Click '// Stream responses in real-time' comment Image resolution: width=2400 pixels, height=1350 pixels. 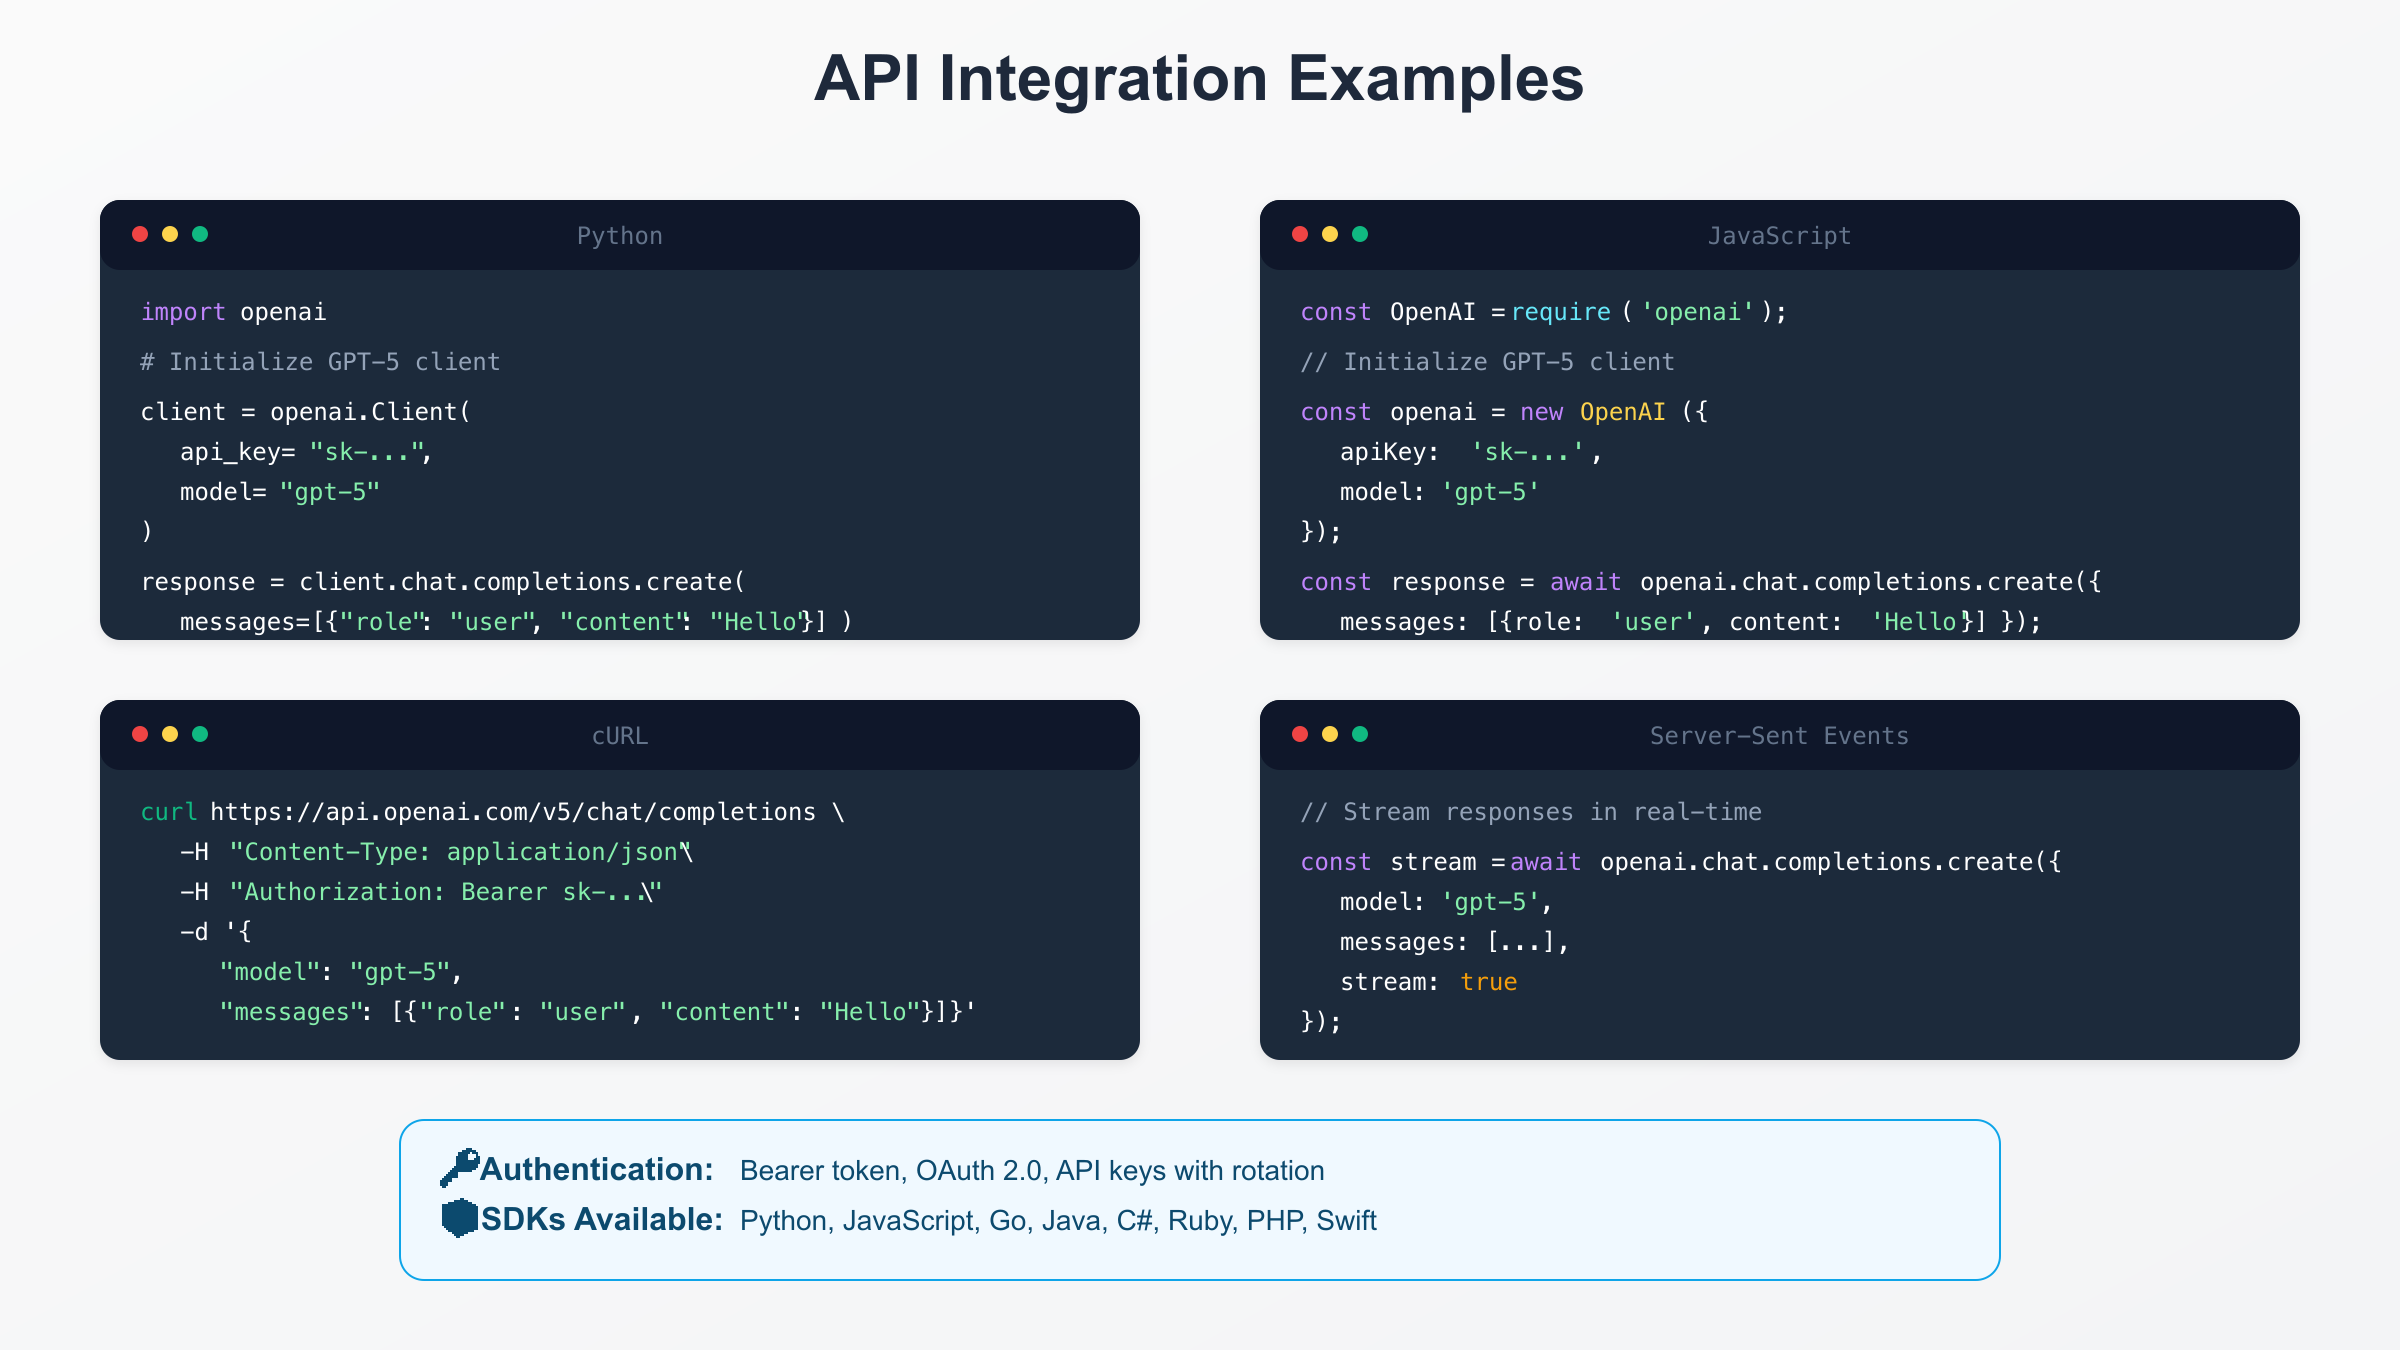pyautogui.click(x=1531, y=812)
